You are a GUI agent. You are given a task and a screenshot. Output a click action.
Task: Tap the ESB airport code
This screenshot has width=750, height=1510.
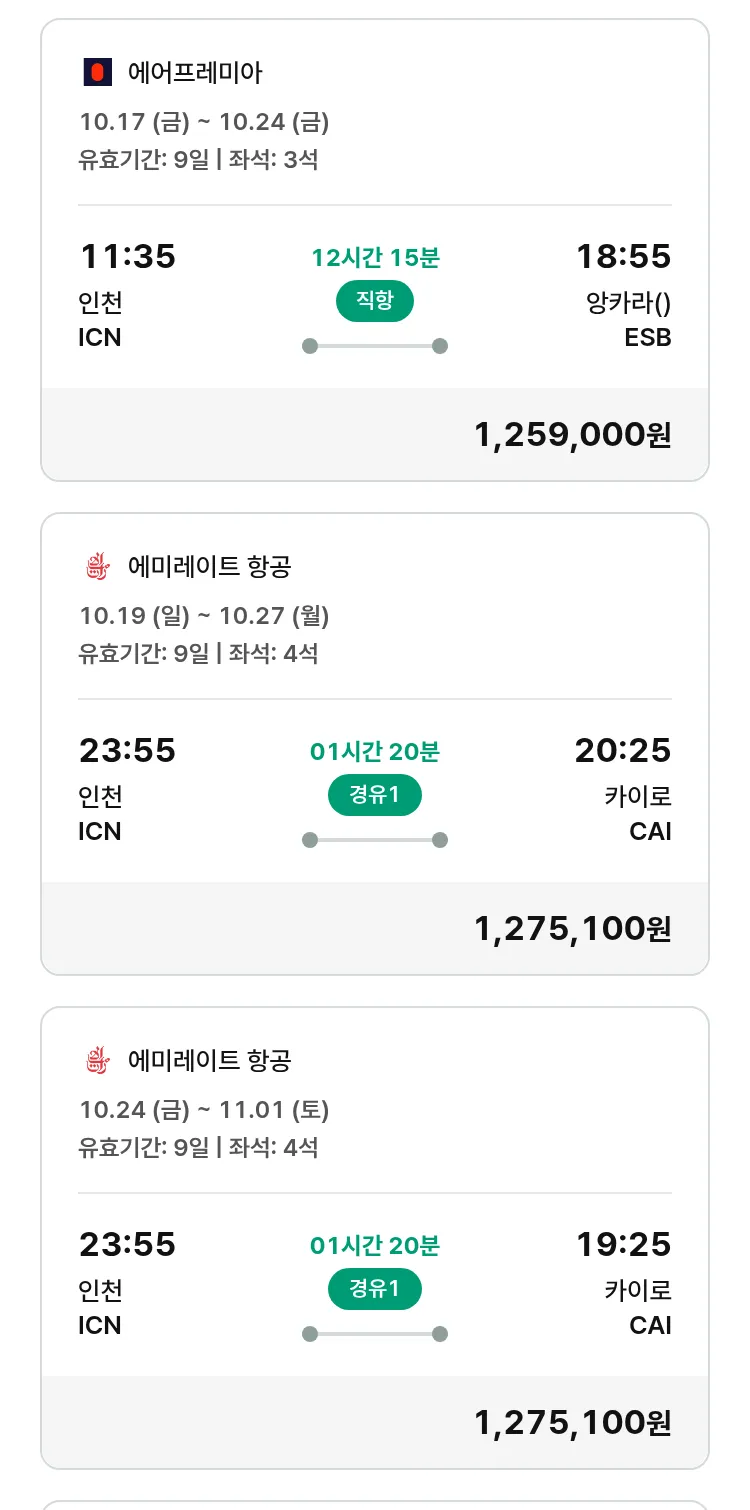pos(647,338)
